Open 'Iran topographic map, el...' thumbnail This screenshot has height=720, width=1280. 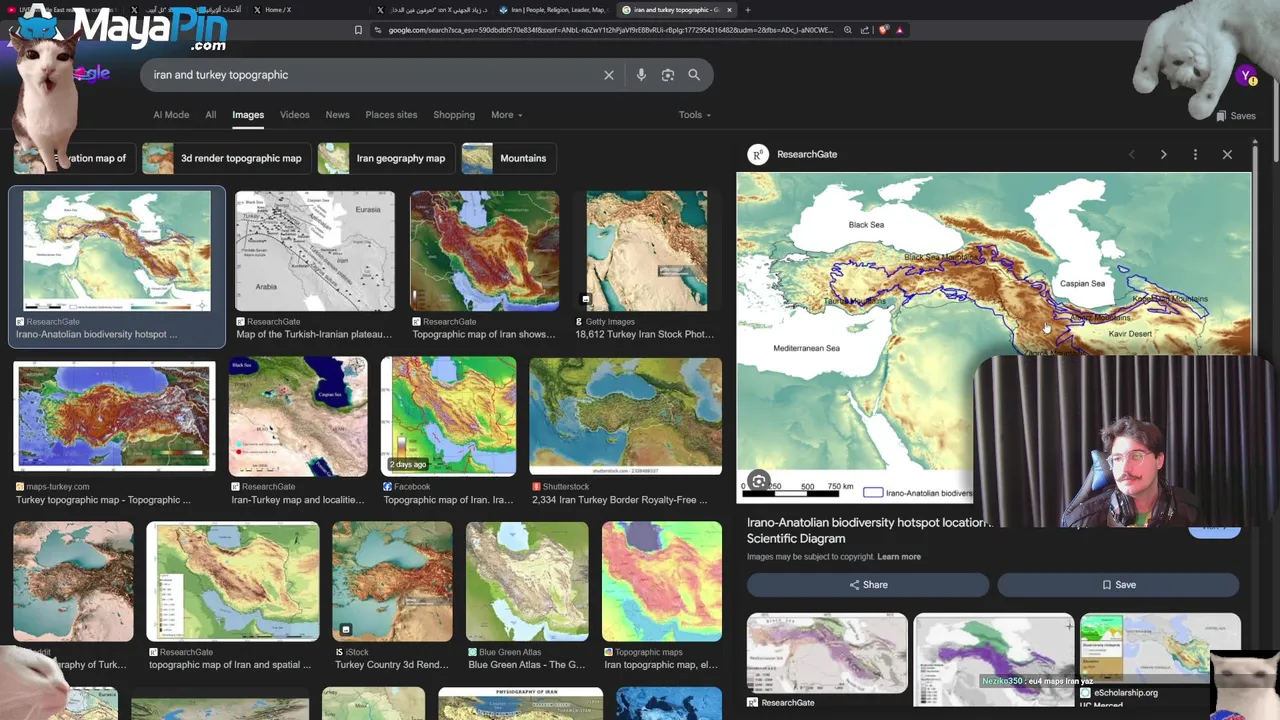(x=661, y=581)
